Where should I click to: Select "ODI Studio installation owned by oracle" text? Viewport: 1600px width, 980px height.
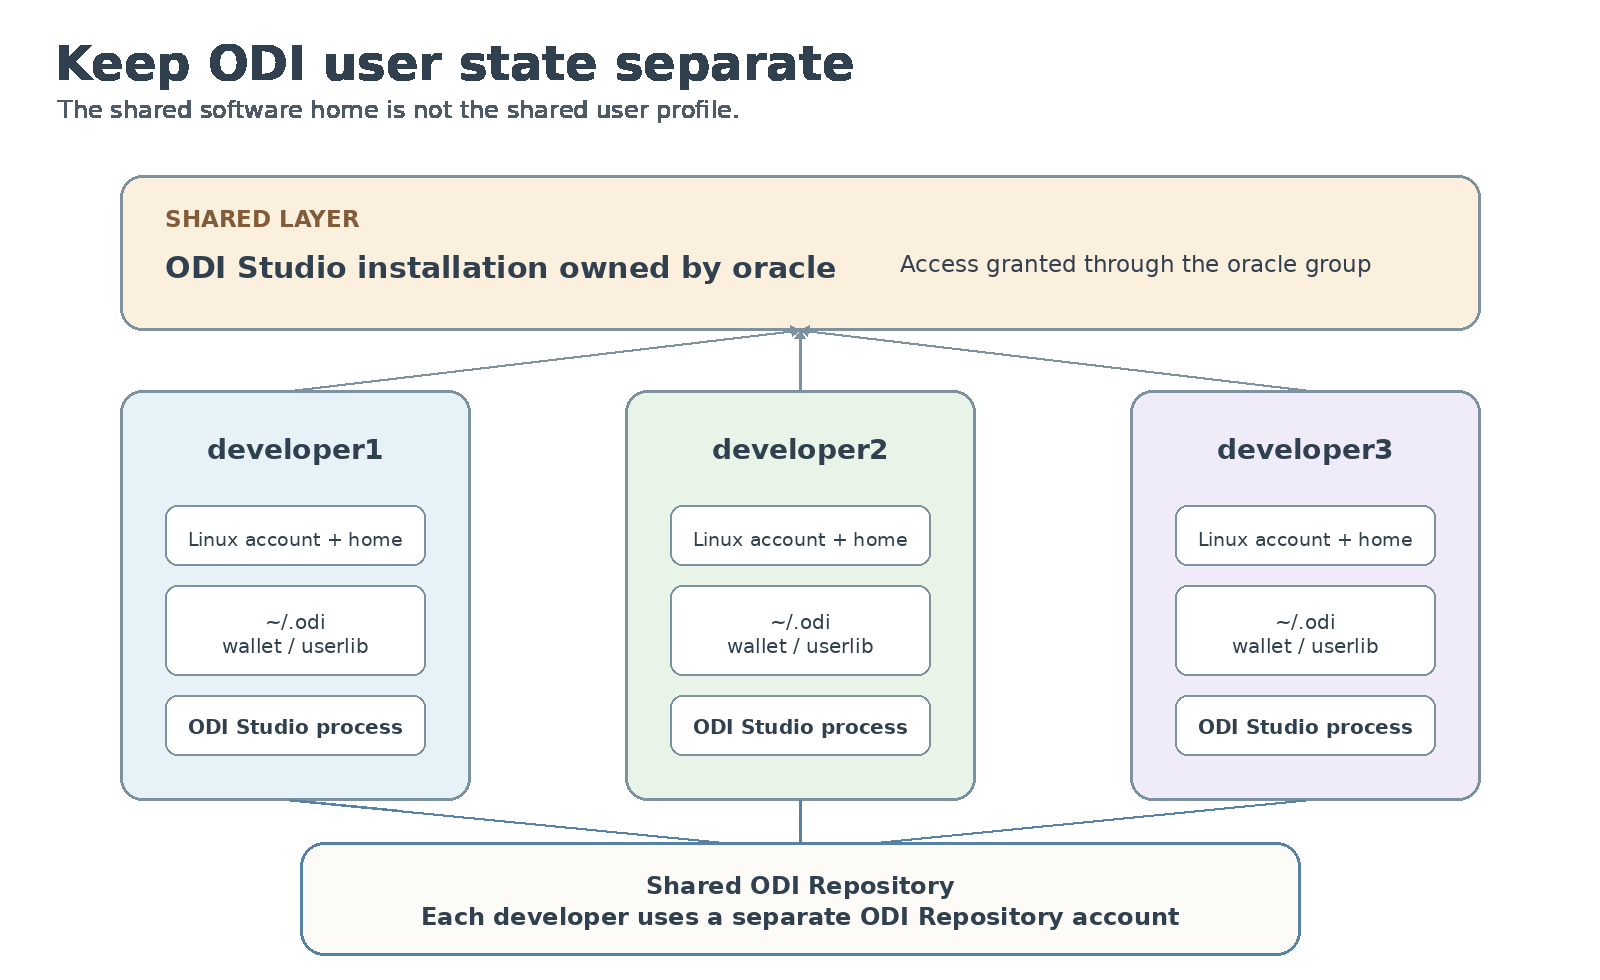[500, 268]
